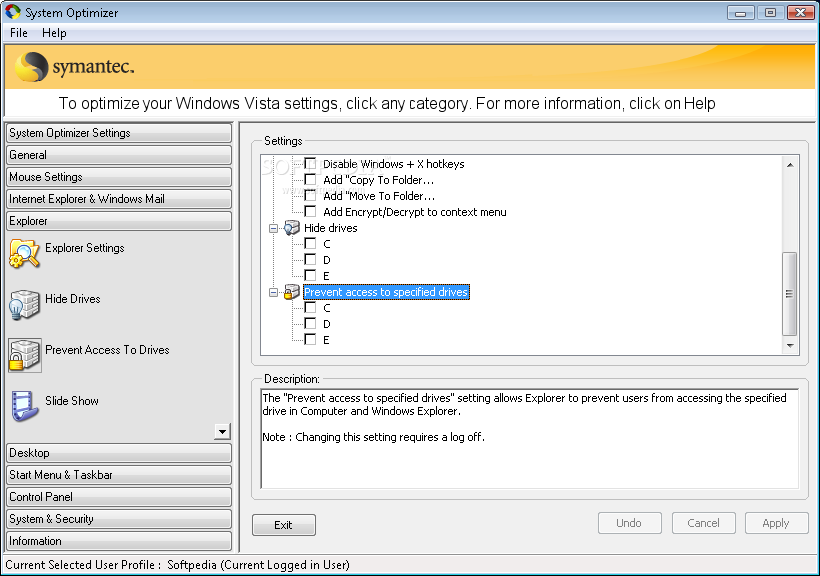This screenshot has width=820, height=576.
Task: Expand the Start Menu & Taskbar category
Action: 118,475
